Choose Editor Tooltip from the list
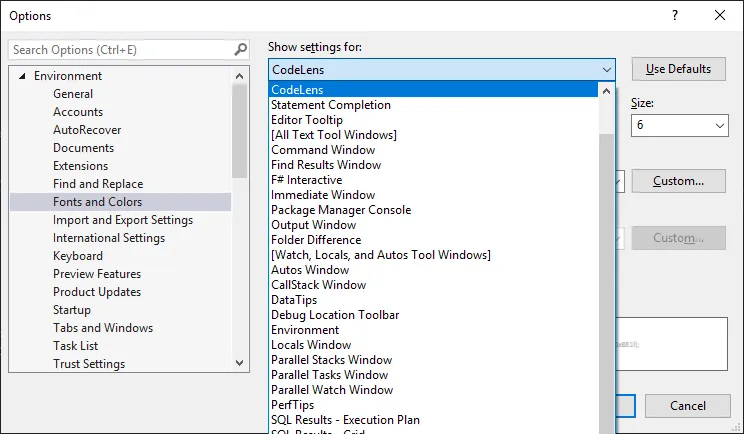This screenshot has width=744, height=434. [433, 120]
